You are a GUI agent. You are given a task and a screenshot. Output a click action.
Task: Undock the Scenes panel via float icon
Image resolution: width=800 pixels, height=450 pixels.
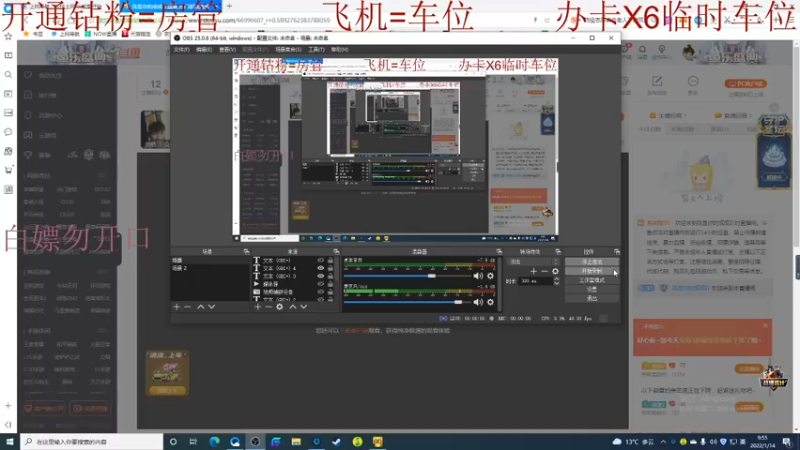tap(246, 252)
